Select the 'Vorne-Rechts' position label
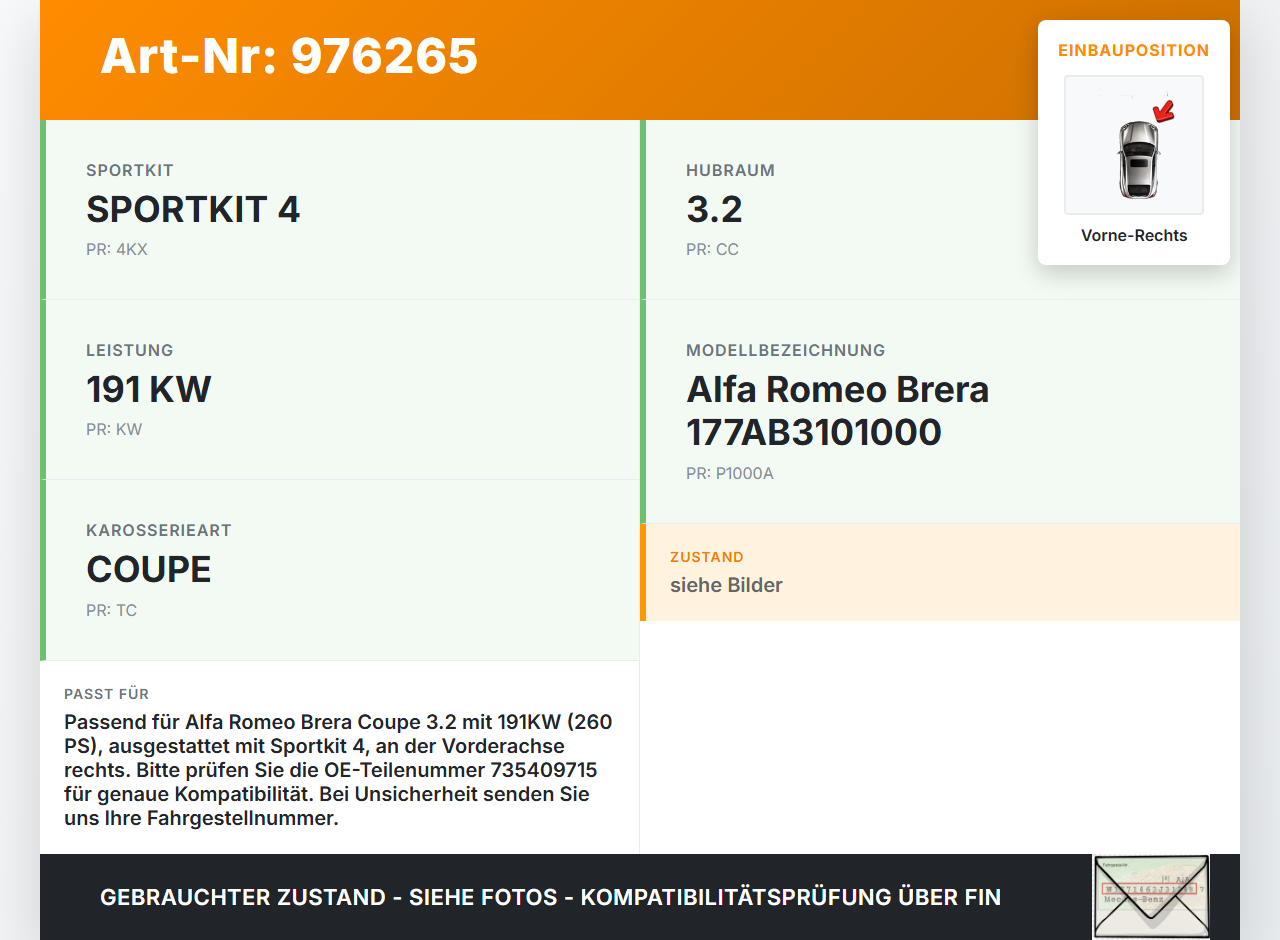 (1133, 235)
